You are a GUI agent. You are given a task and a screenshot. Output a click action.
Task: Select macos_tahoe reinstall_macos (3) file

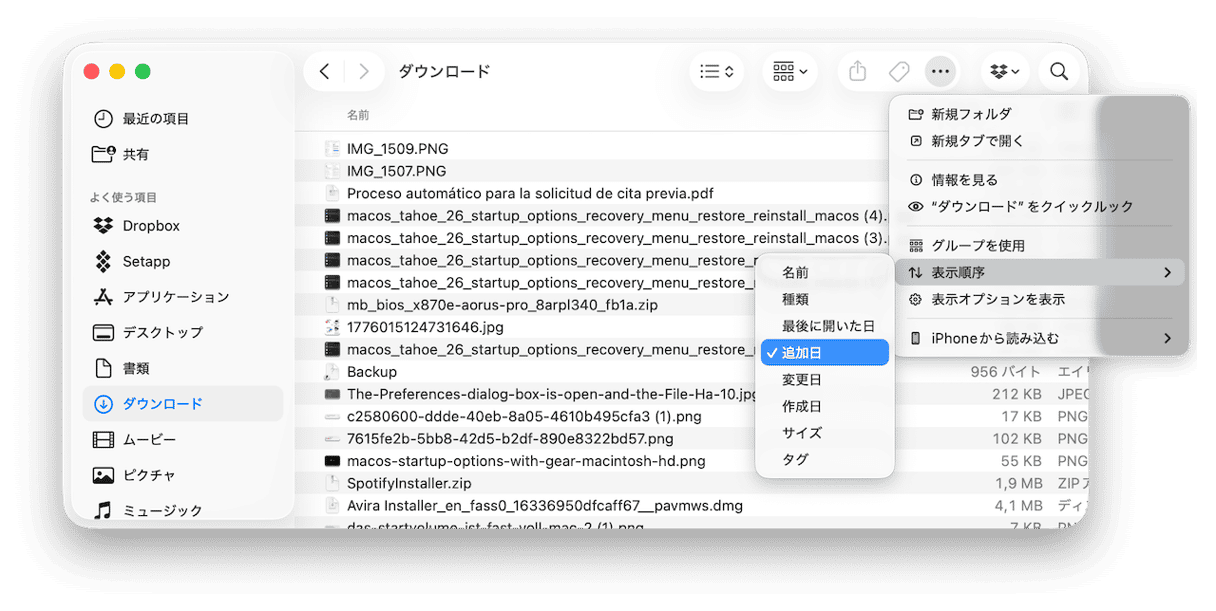[617, 238]
